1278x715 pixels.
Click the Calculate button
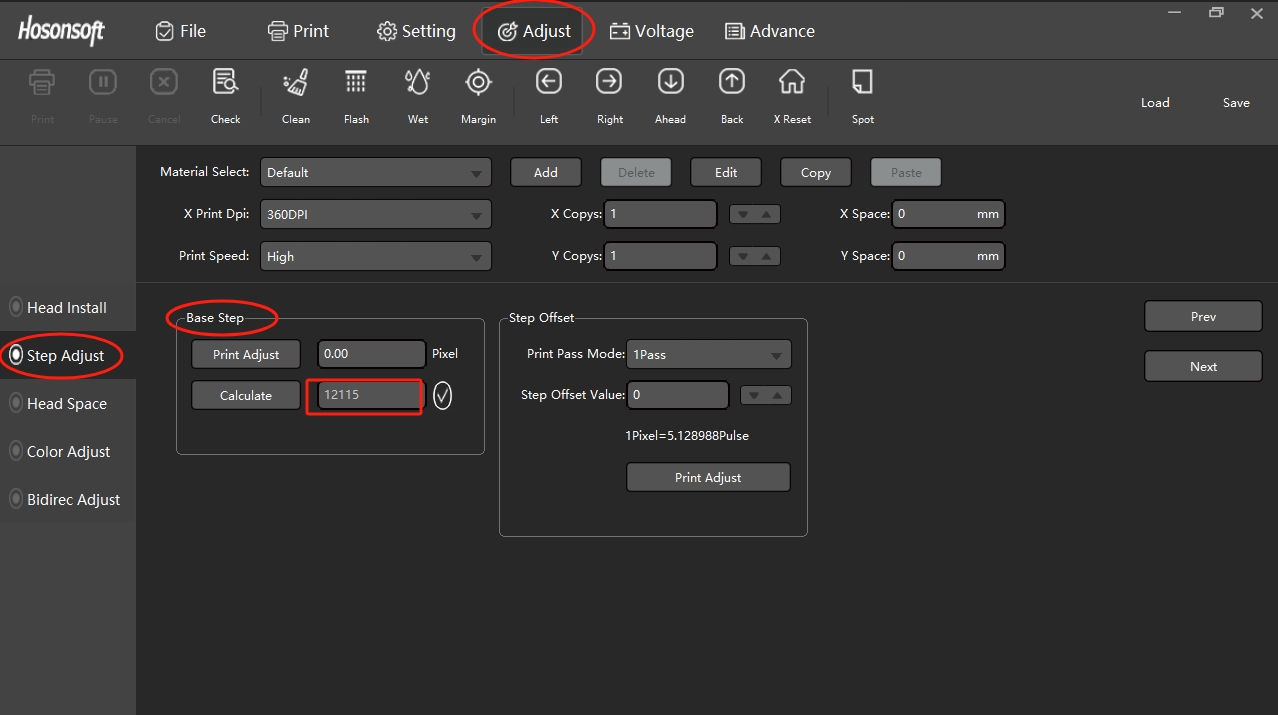pos(245,395)
